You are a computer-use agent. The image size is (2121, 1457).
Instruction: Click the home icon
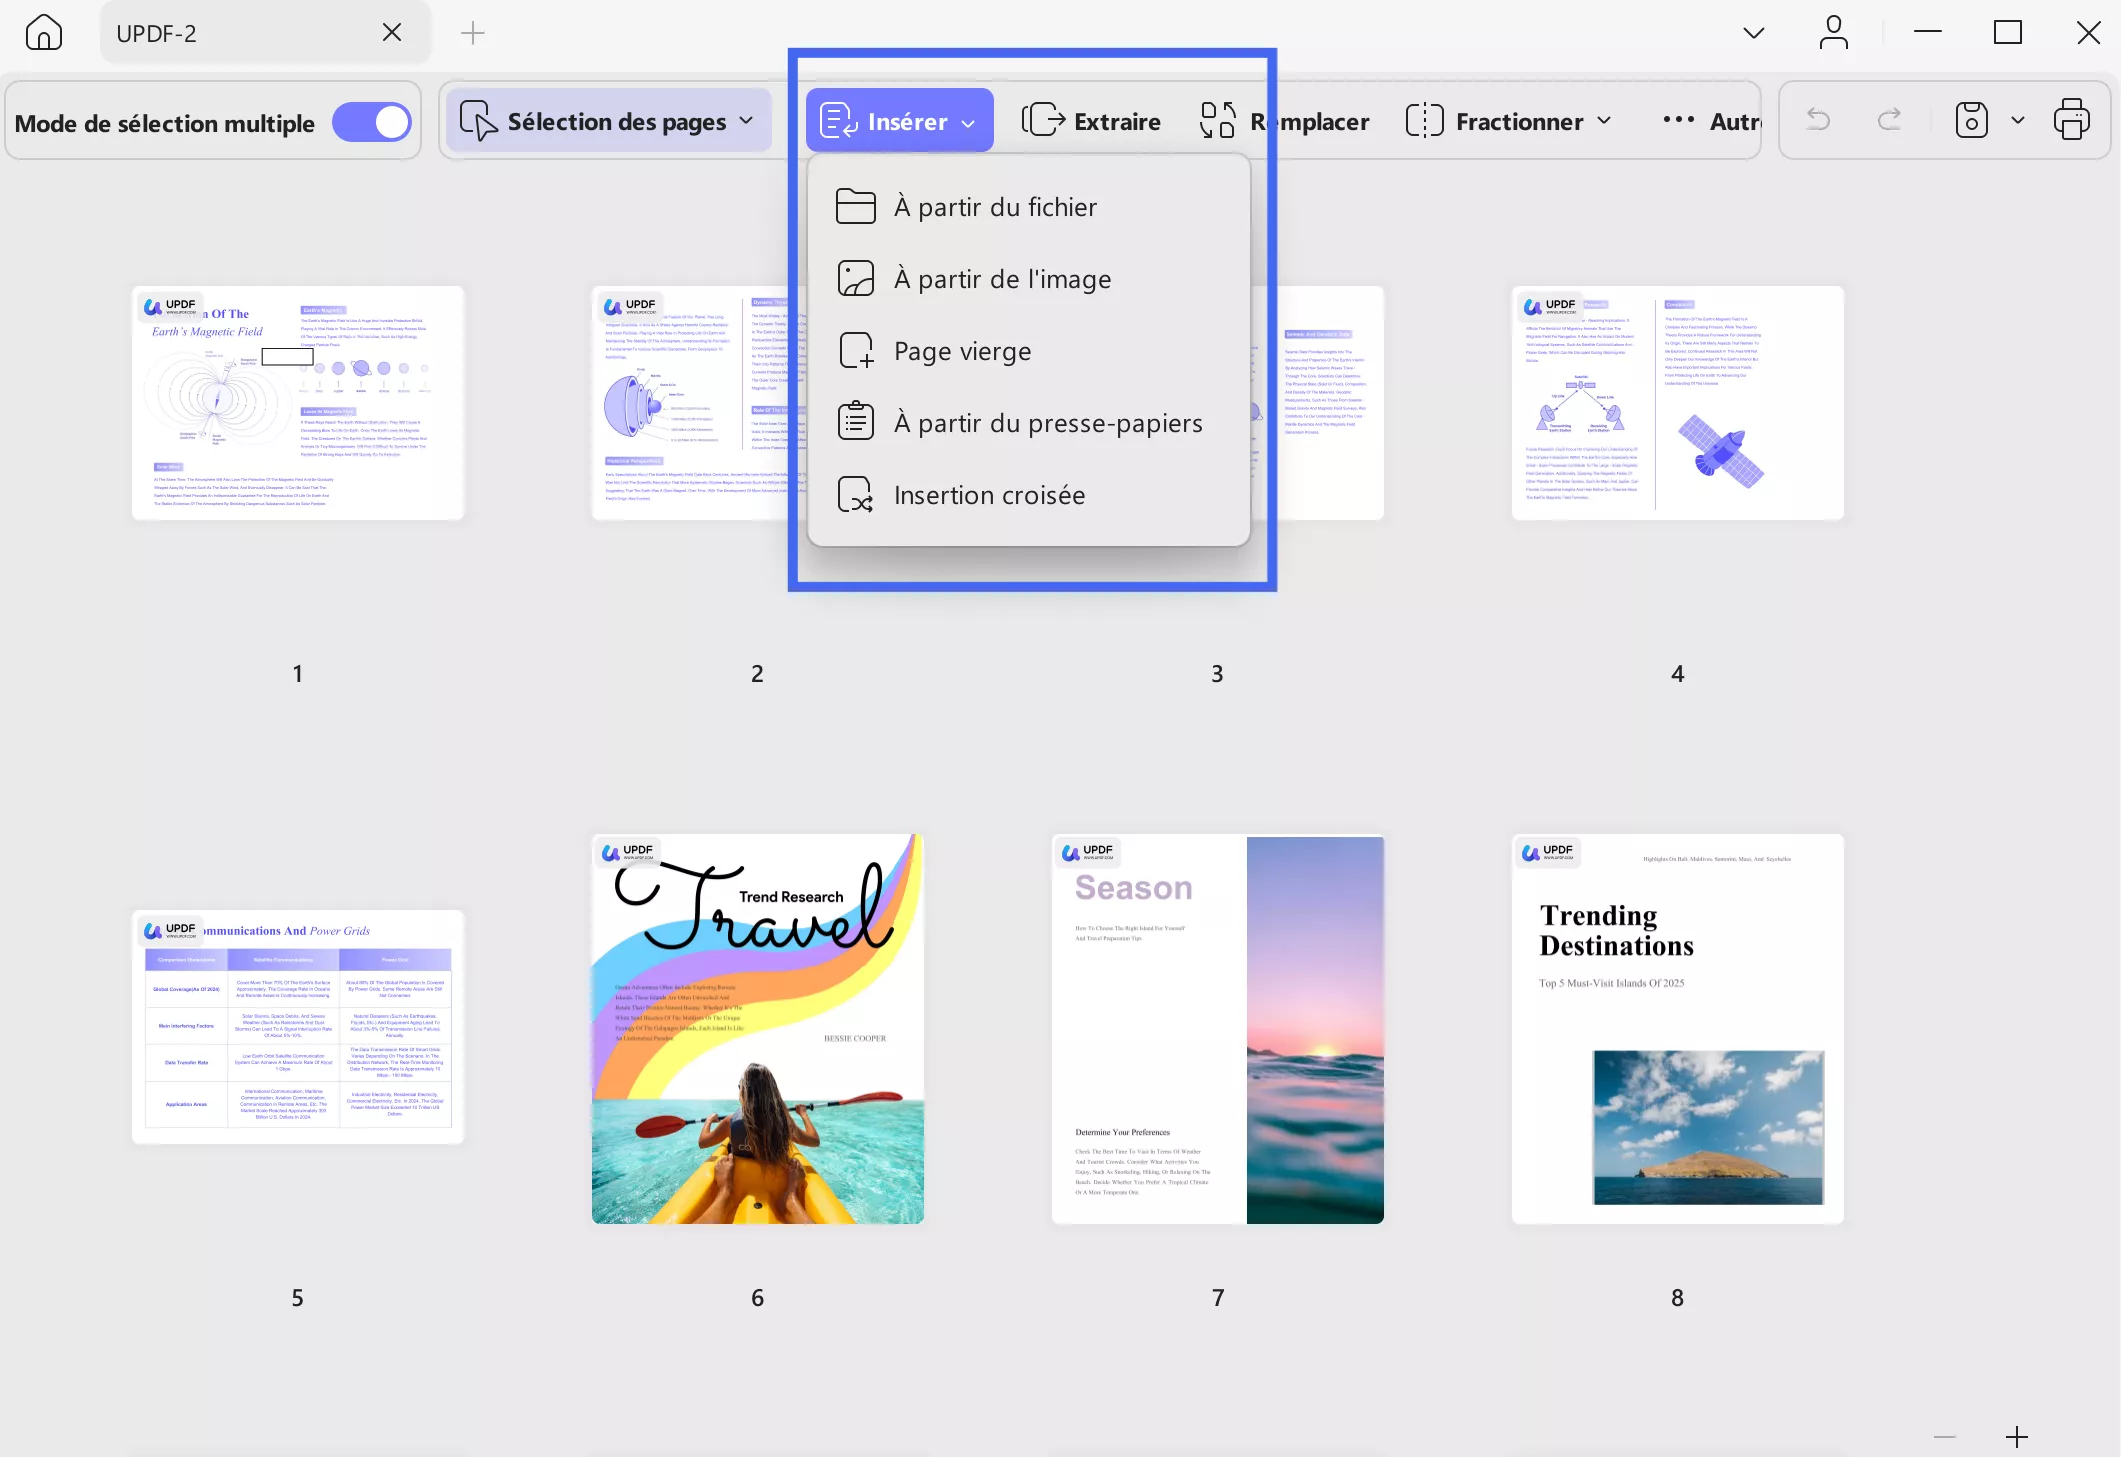(x=43, y=33)
